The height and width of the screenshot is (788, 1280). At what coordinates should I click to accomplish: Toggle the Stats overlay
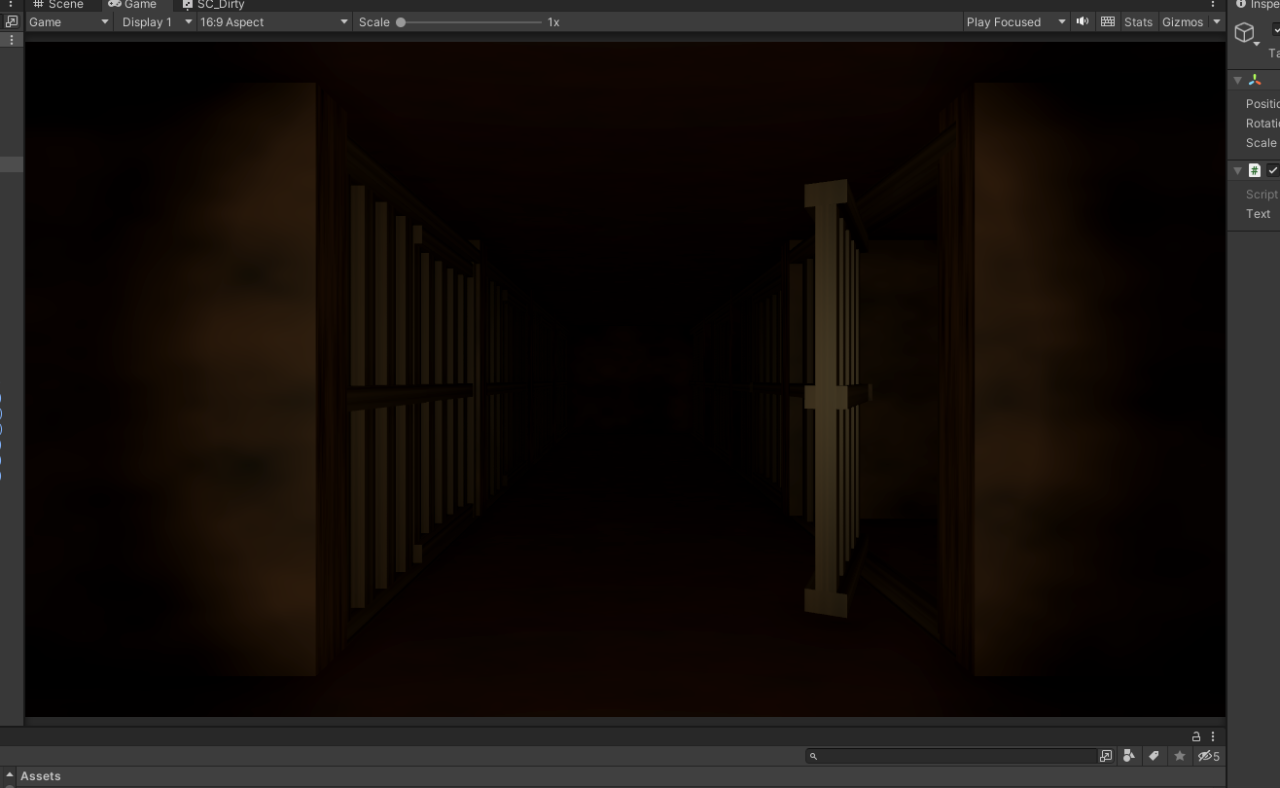click(x=1138, y=22)
